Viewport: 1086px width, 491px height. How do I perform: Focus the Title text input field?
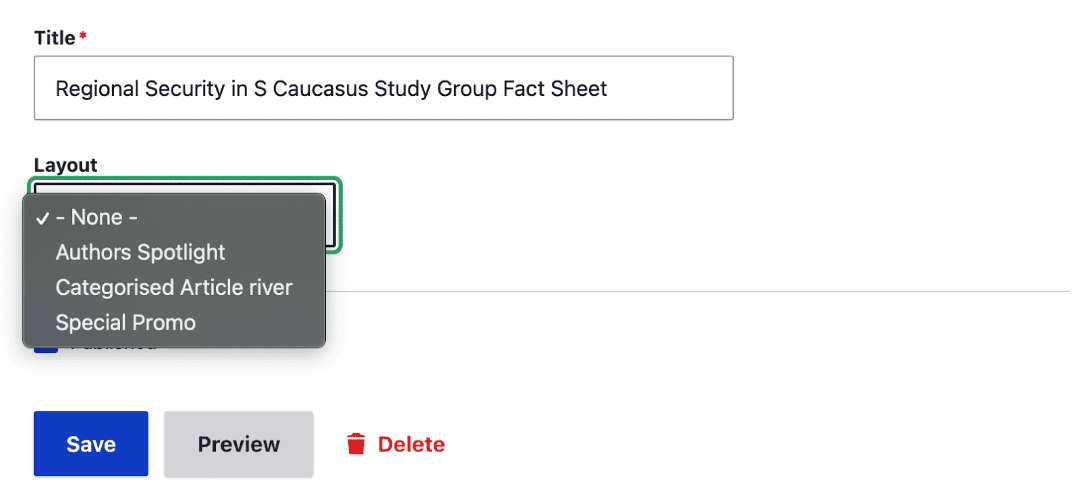(x=383, y=88)
